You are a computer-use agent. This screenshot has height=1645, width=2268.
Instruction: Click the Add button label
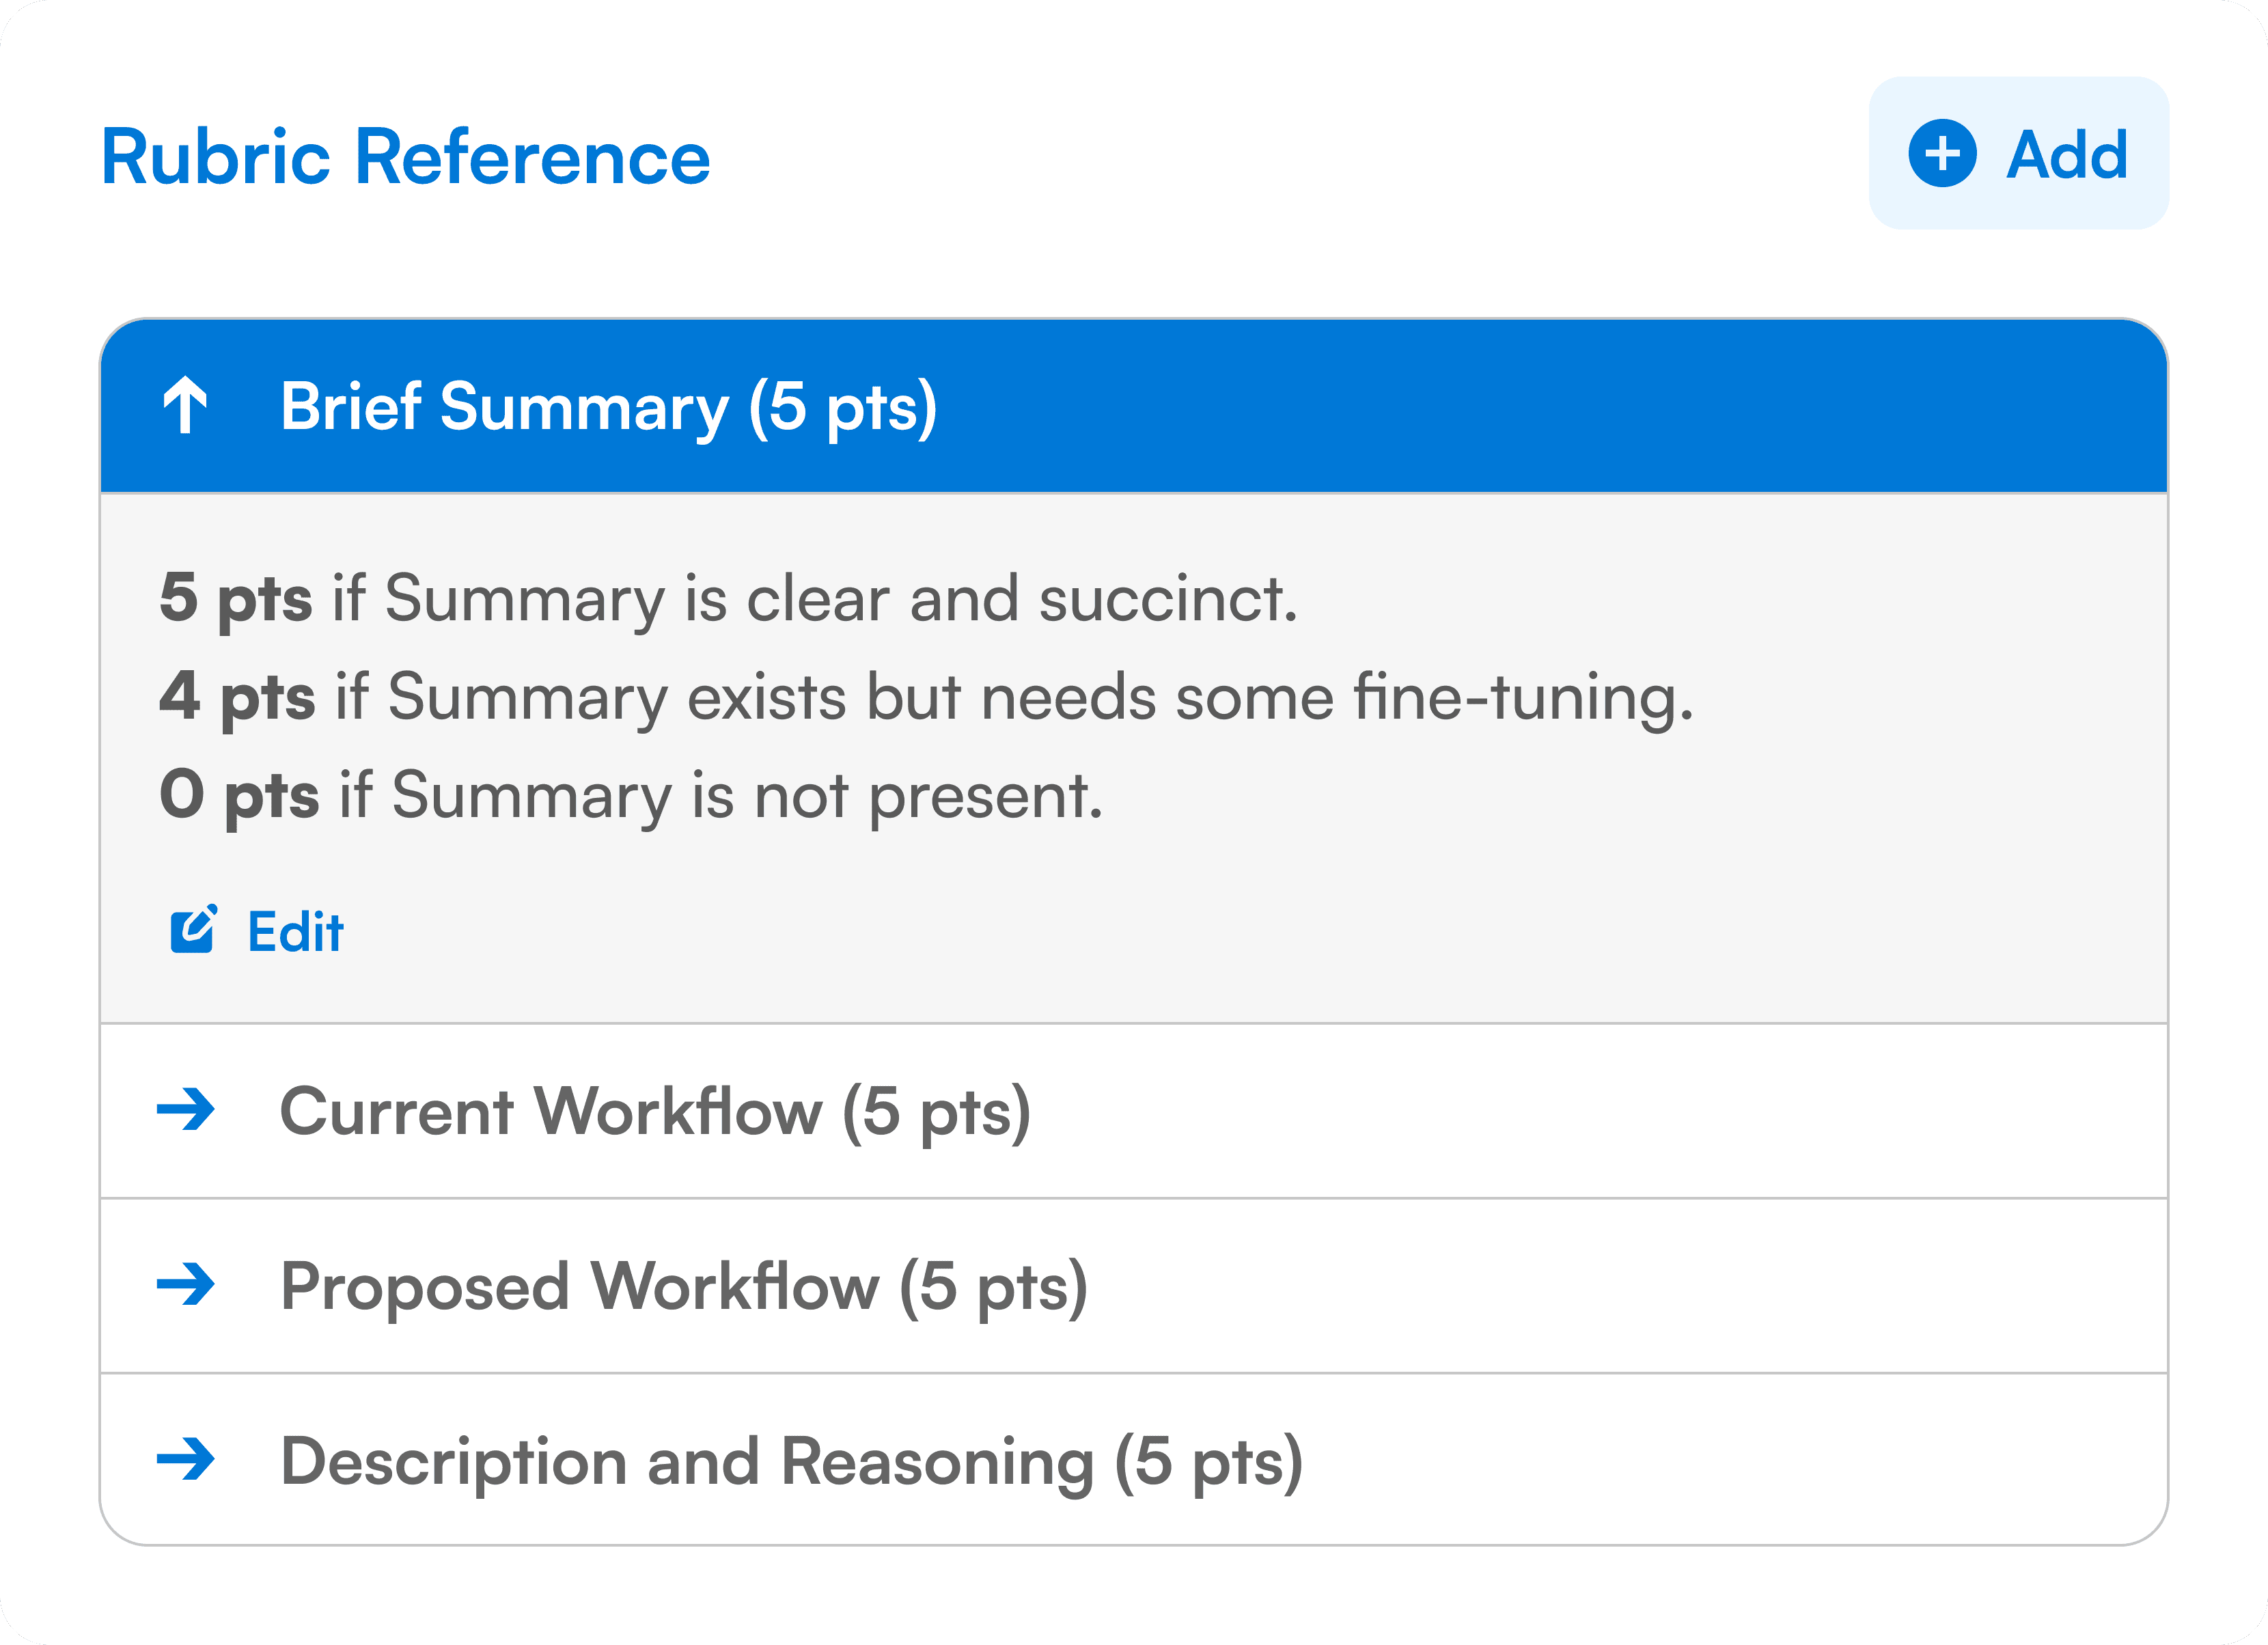tap(2066, 155)
